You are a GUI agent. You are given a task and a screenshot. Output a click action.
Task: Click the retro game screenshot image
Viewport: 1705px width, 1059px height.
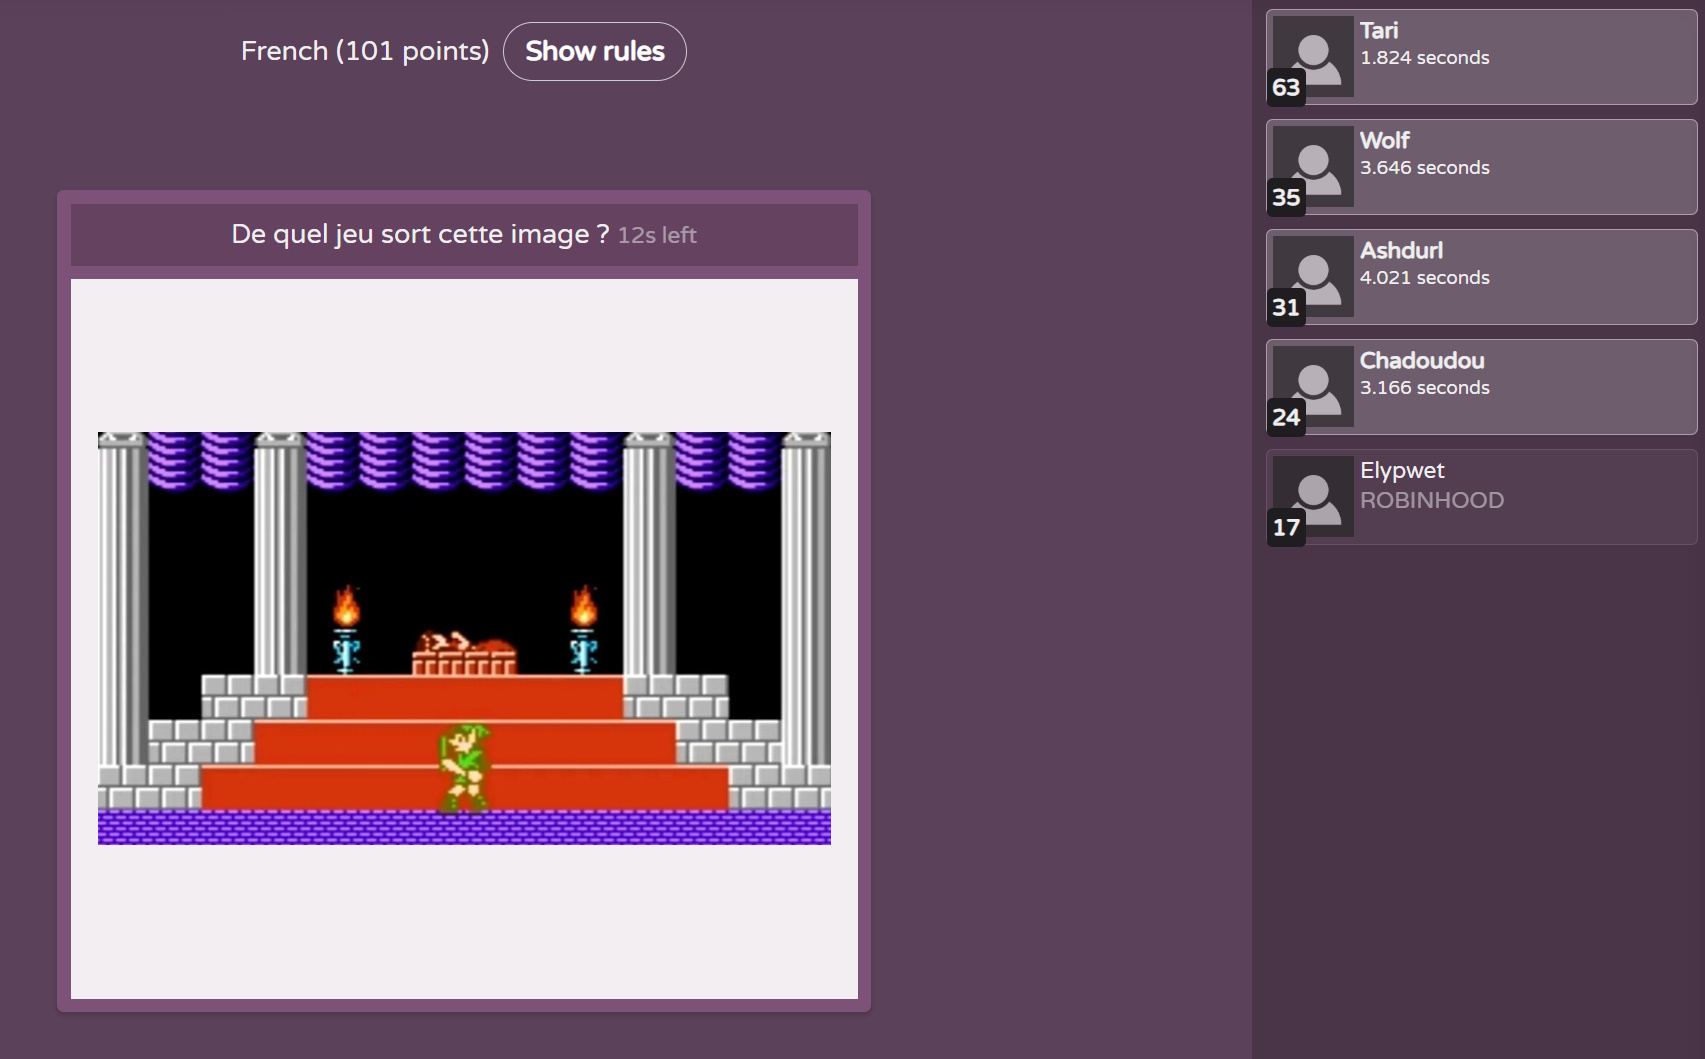464,638
